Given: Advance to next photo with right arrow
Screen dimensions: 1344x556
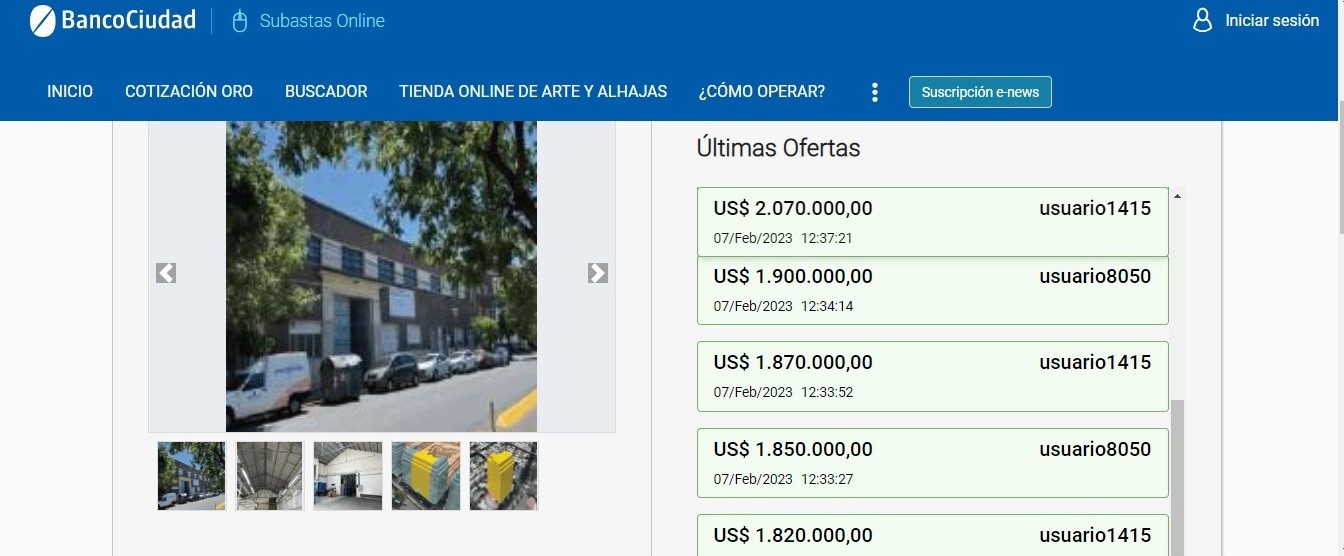Looking at the screenshot, I should coord(598,273).
